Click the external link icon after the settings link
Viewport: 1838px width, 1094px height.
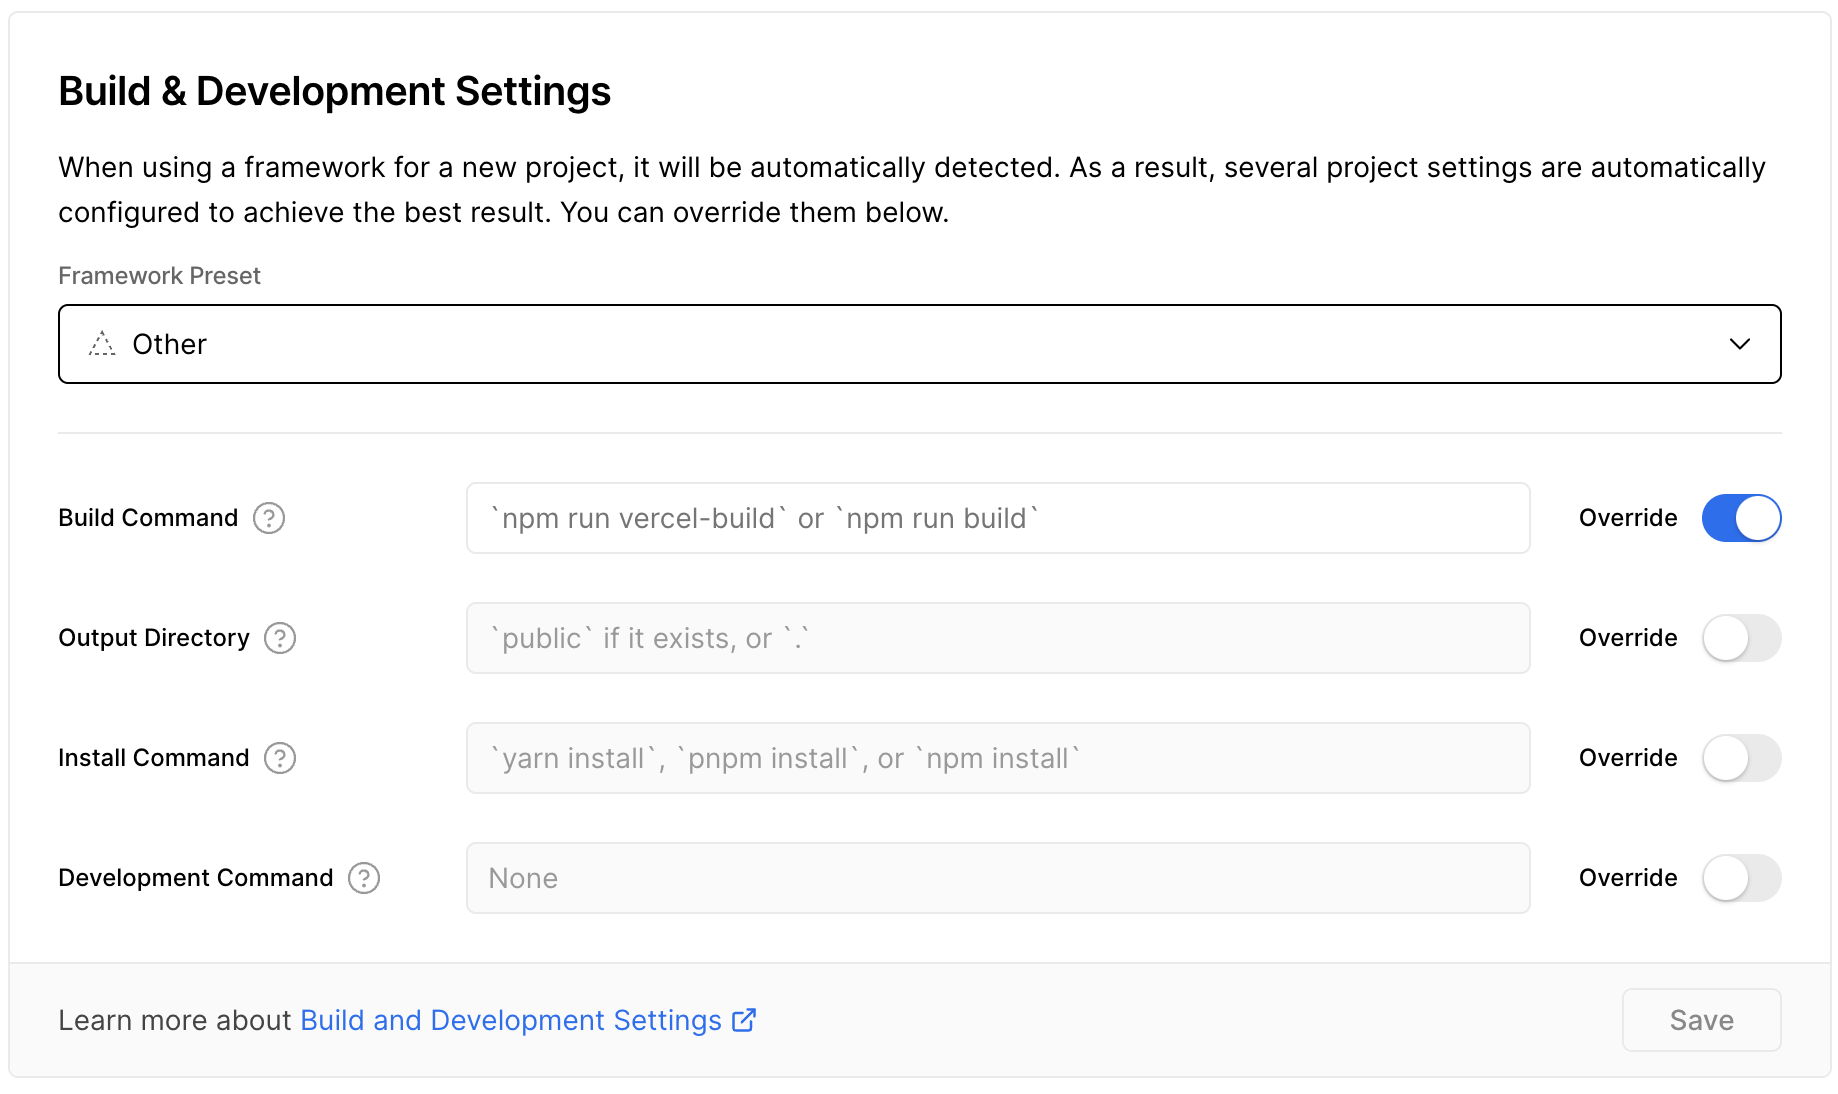pyautogui.click(x=744, y=1020)
